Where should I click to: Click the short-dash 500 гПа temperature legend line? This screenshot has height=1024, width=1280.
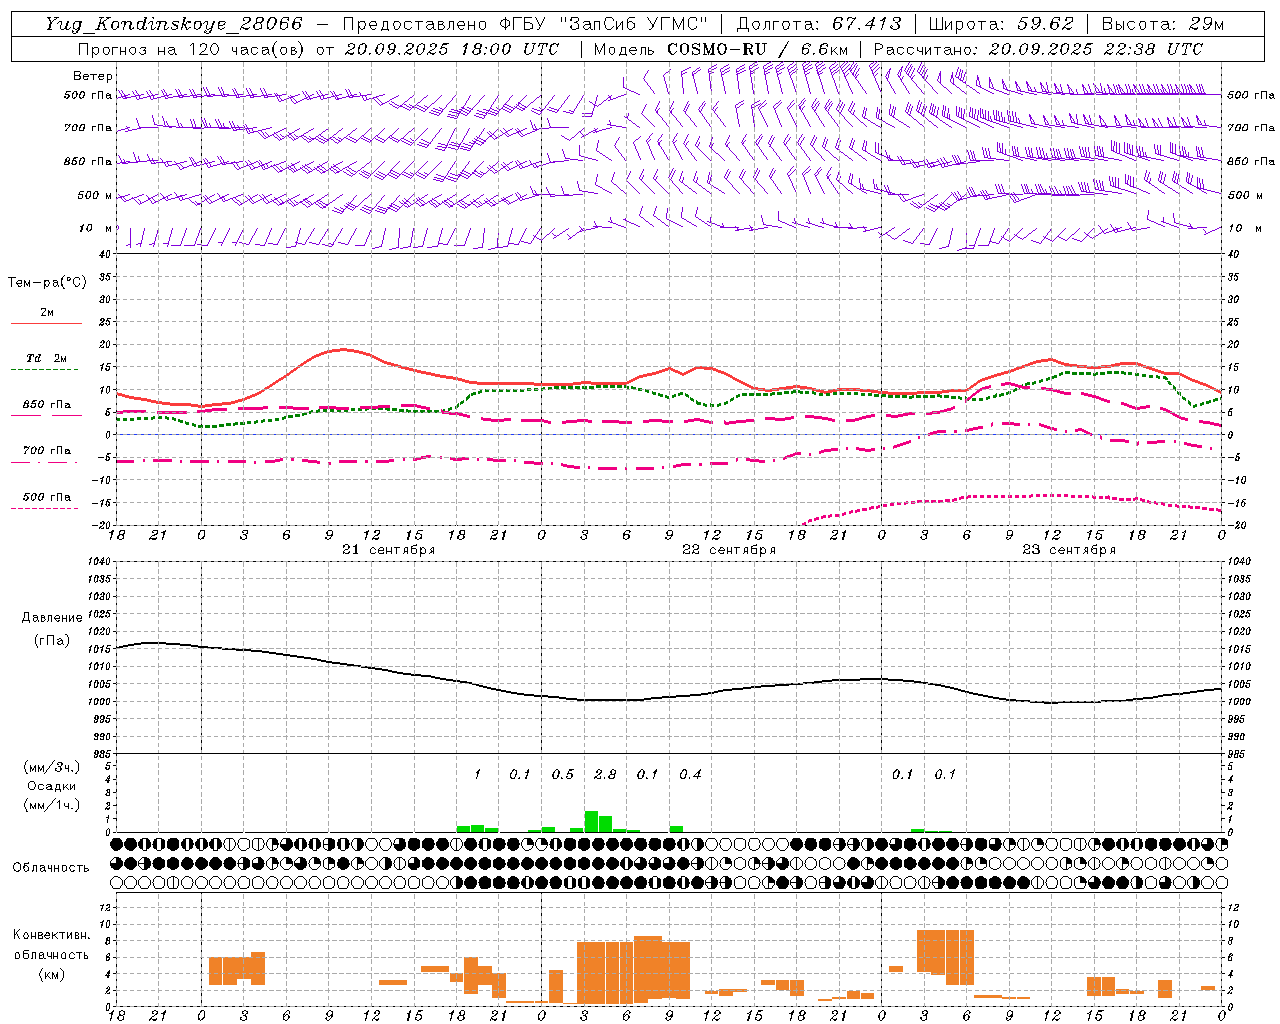point(46,508)
